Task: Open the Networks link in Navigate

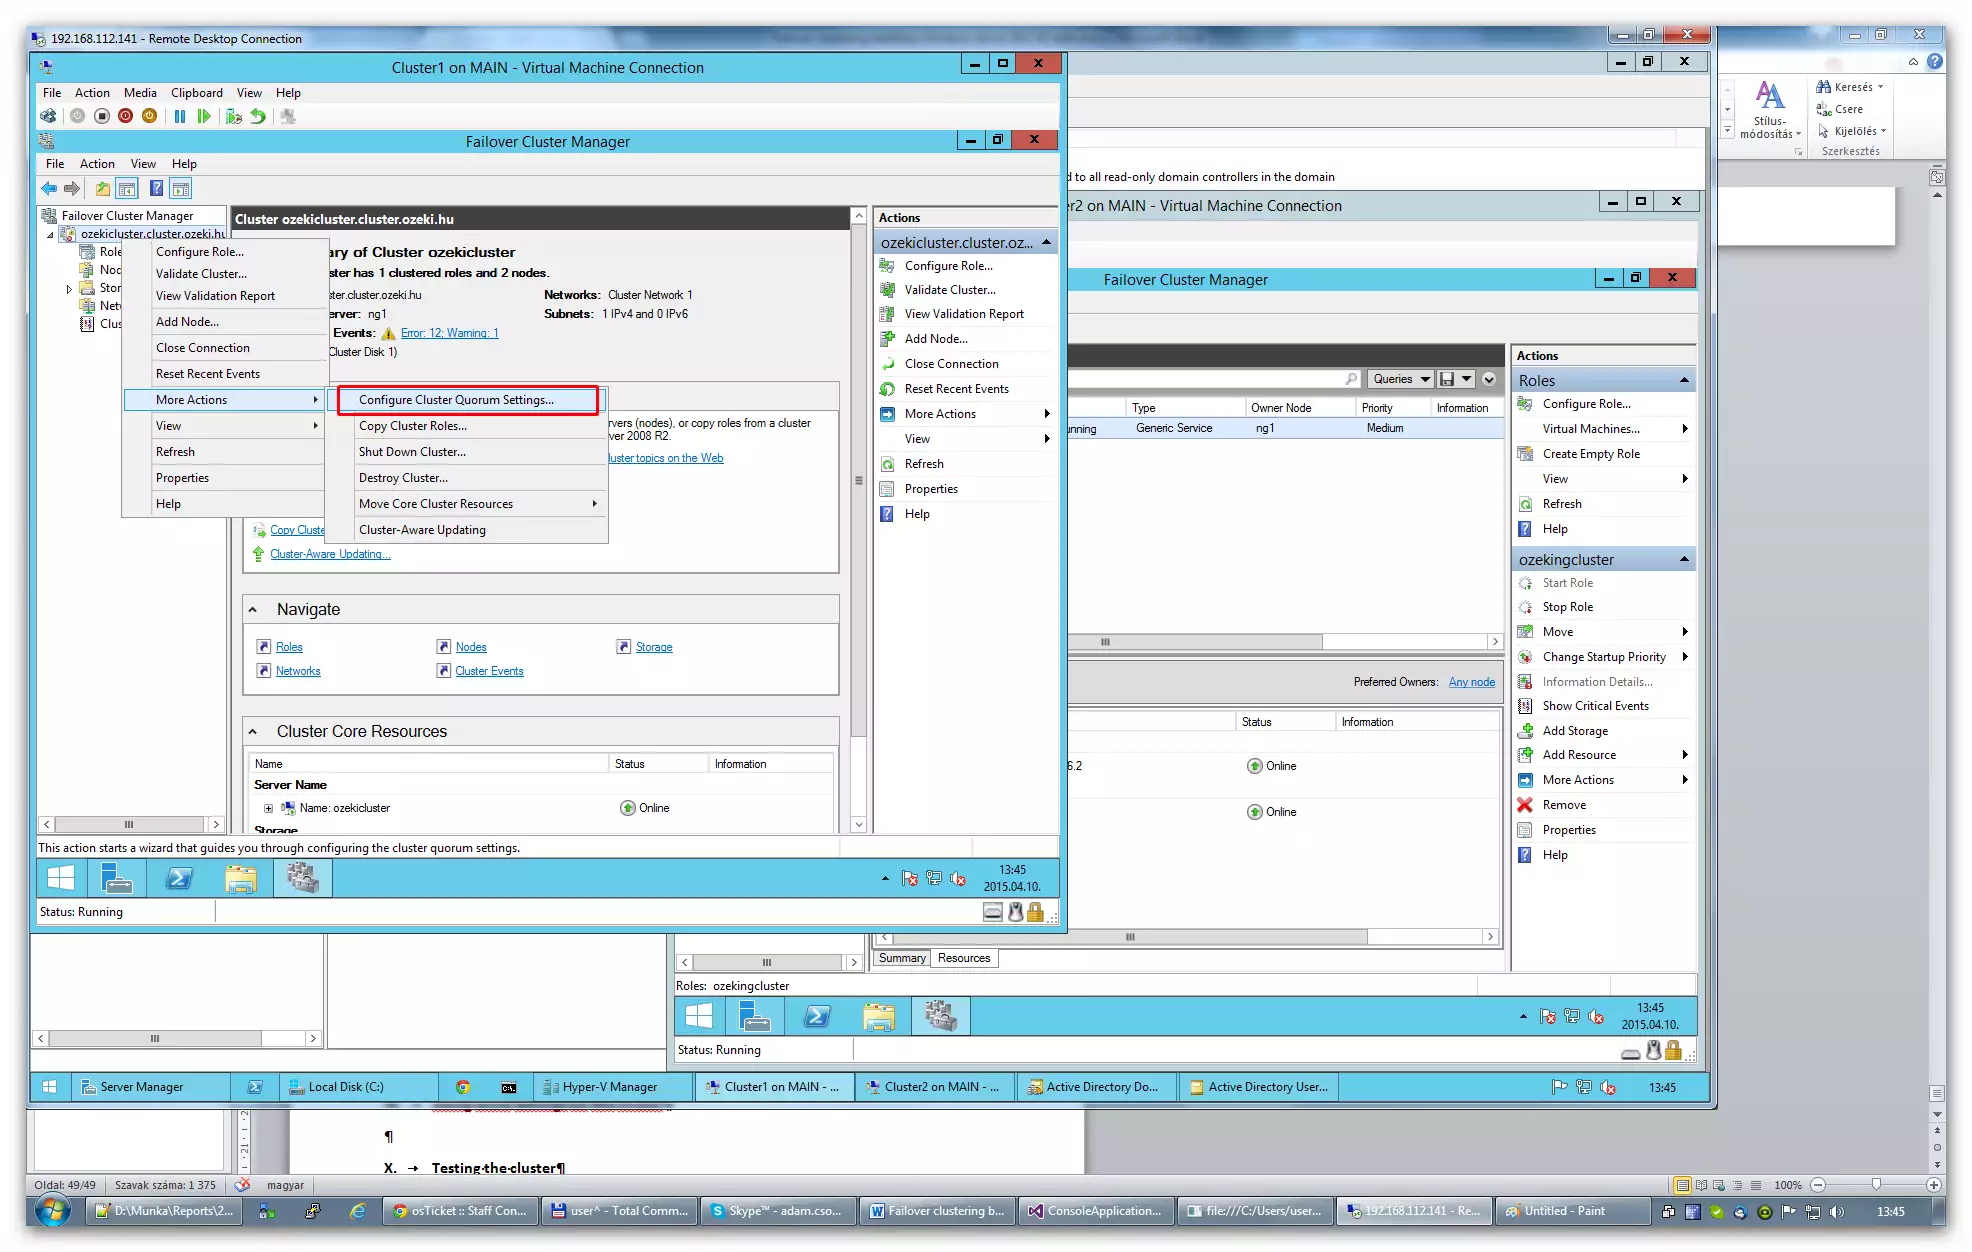Action: 298,671
